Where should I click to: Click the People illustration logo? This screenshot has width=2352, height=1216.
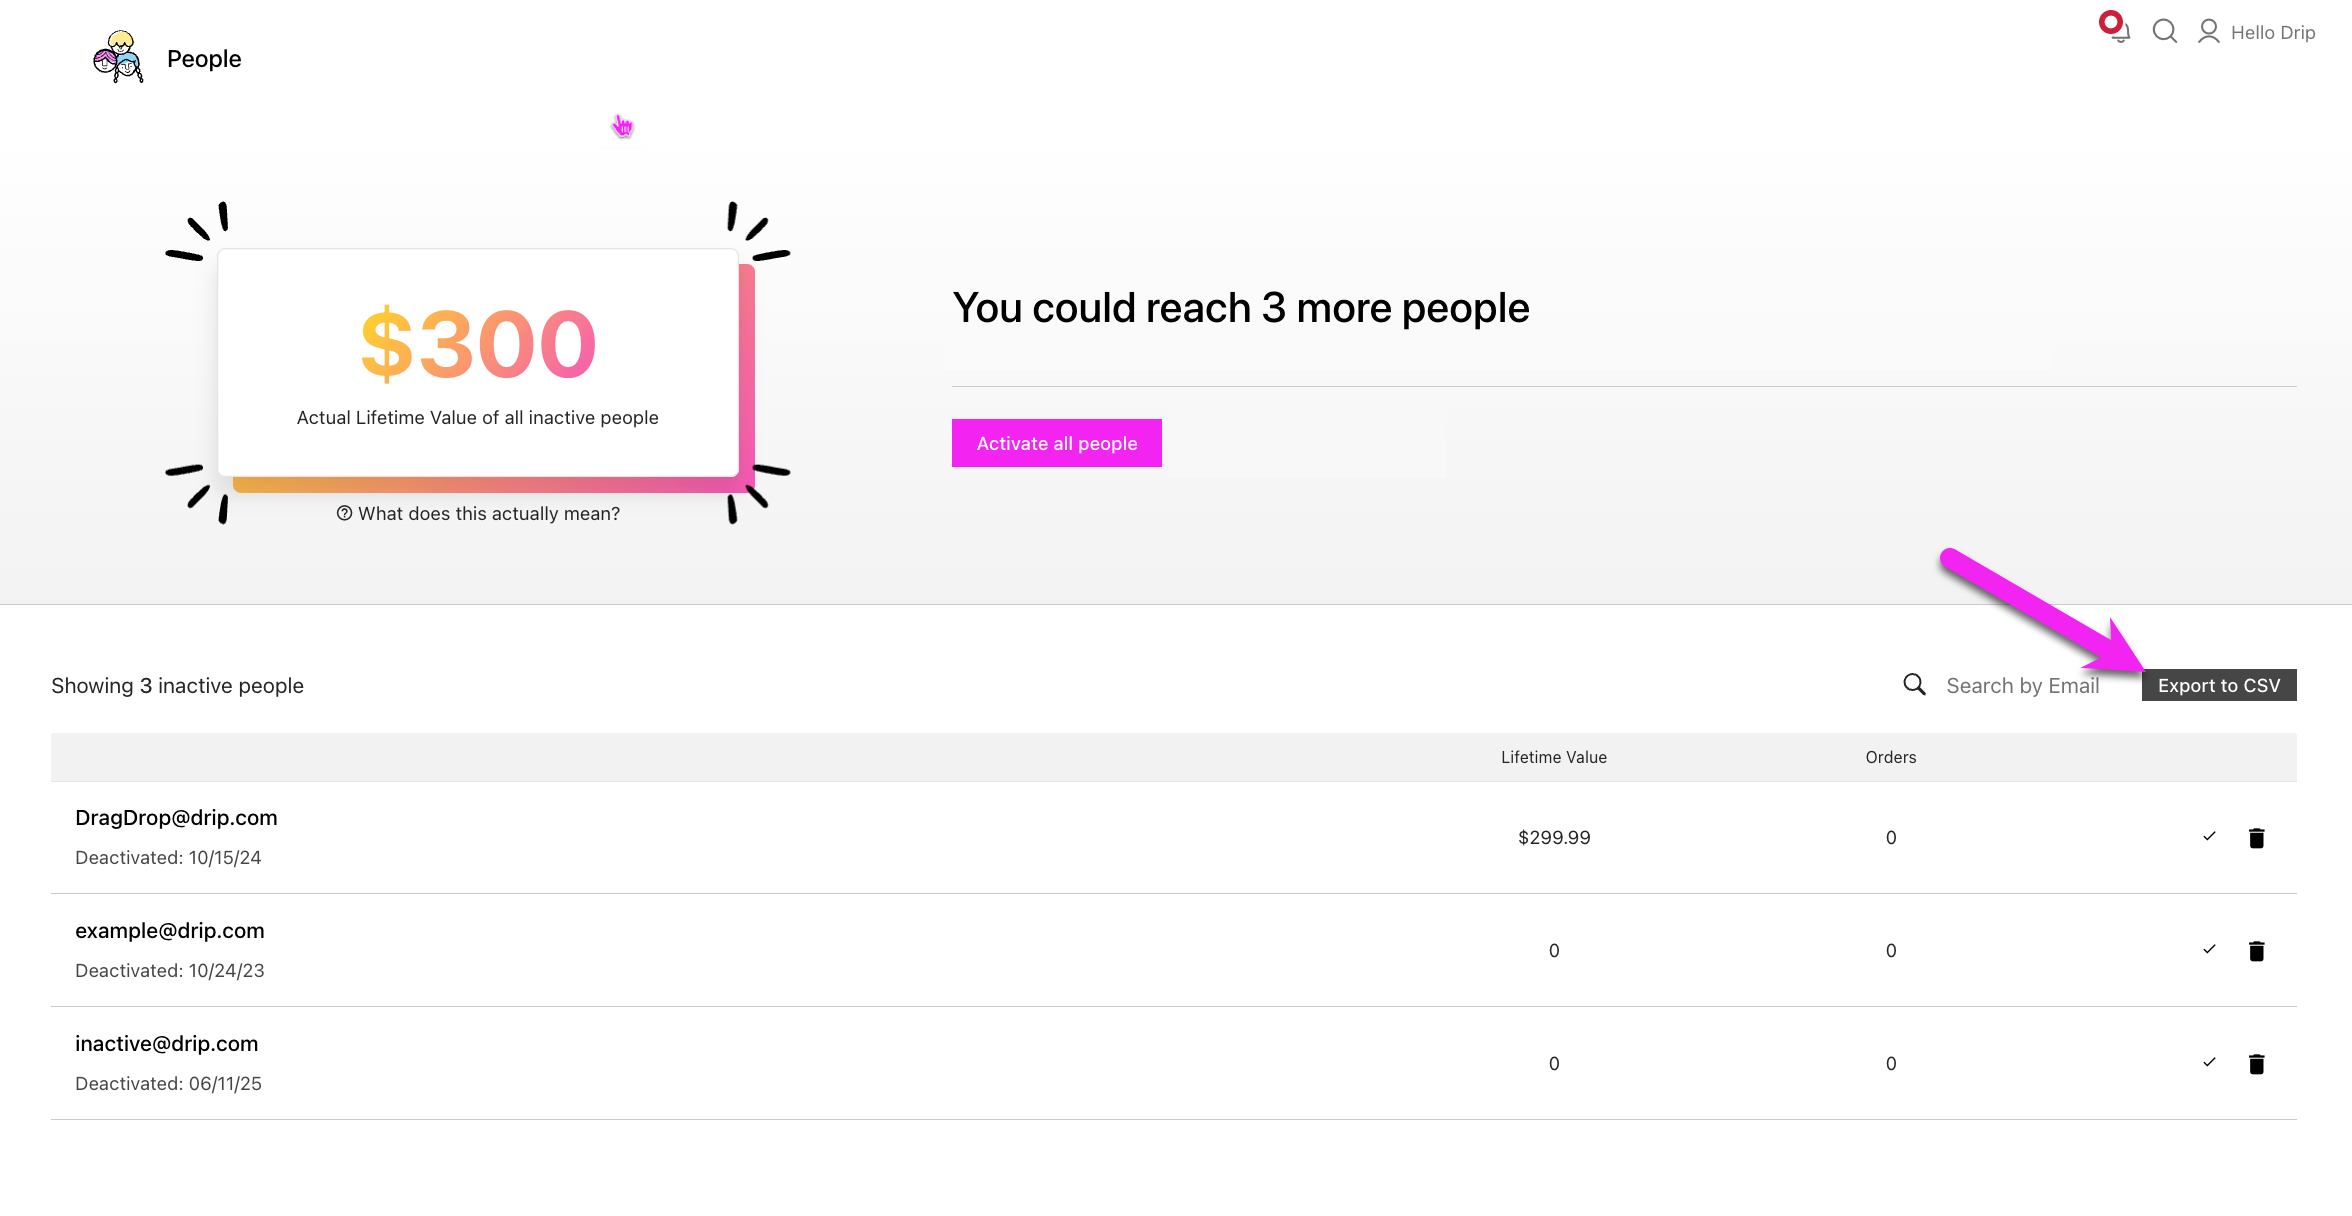118,57
